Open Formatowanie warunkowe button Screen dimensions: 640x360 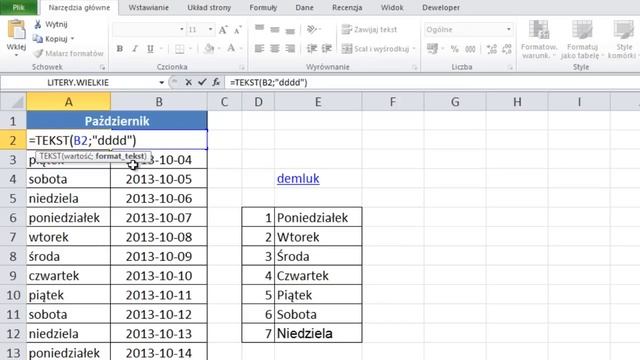tap(539, 40)
